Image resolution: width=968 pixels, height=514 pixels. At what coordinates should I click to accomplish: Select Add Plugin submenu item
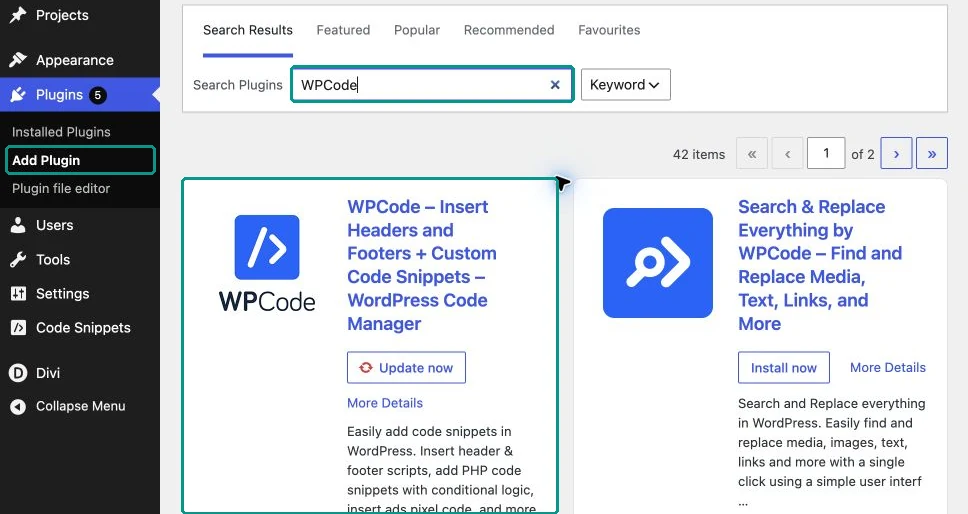[x=80, y=160]
